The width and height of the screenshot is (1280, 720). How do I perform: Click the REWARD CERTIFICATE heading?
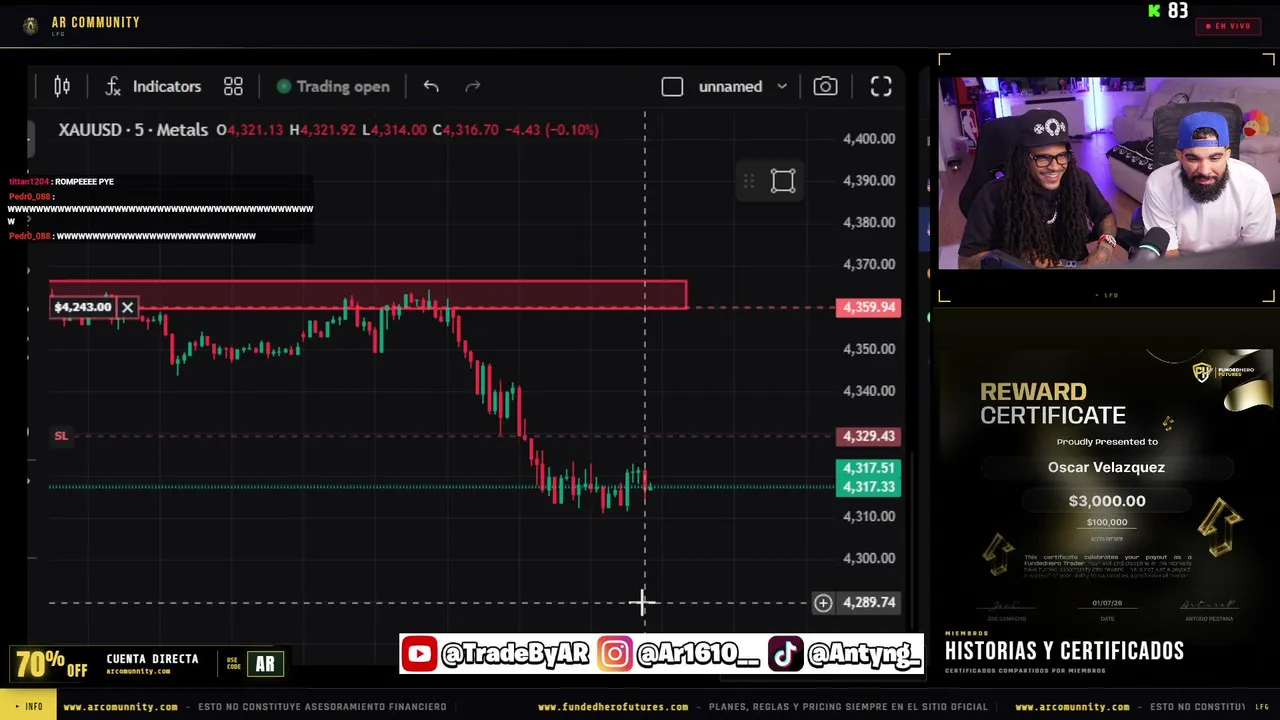point(1053,404)
